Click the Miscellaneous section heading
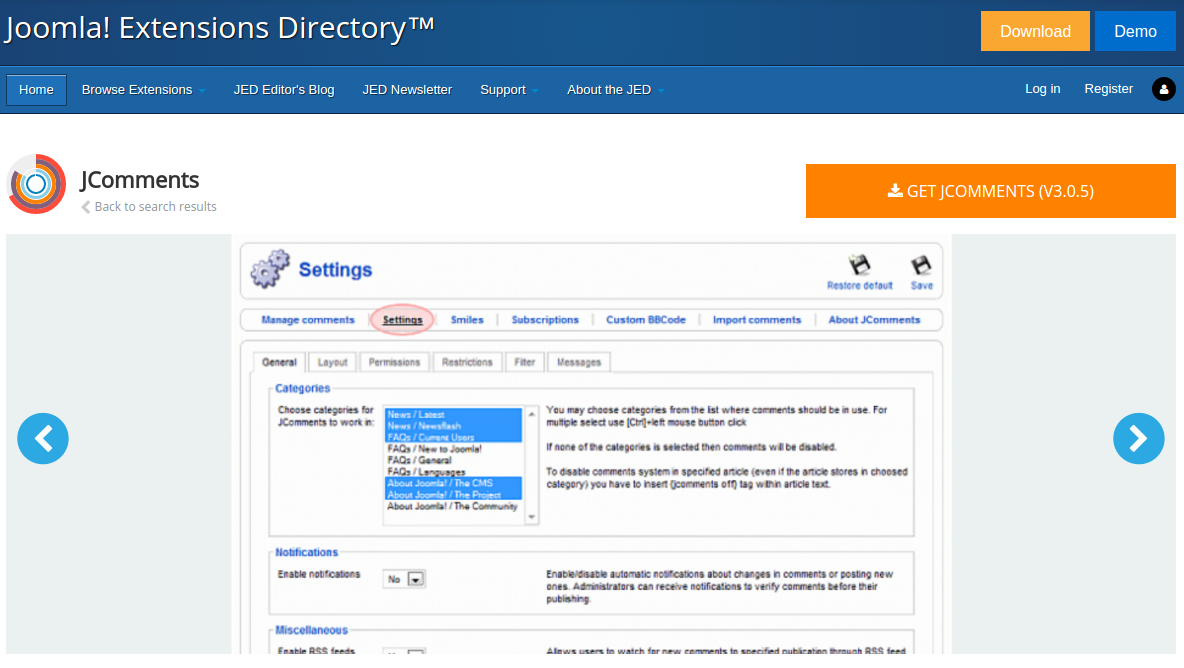This screenshot has height=668, width=1184. click(x=311, y=630)
